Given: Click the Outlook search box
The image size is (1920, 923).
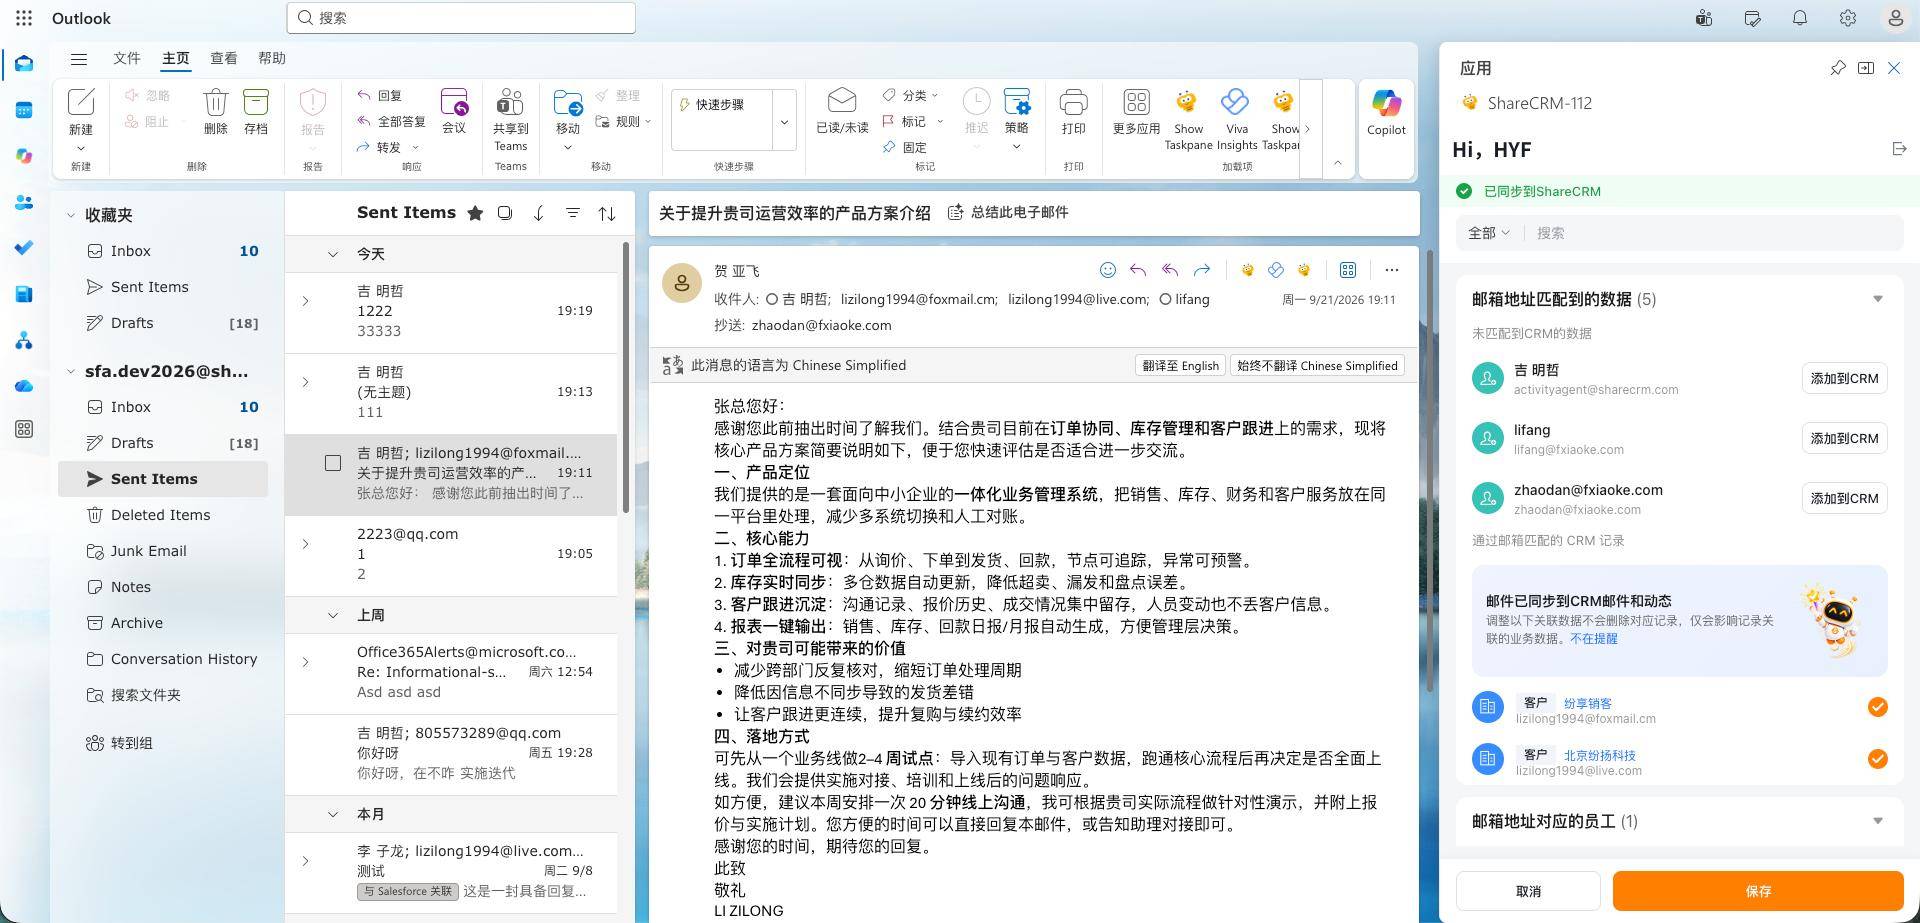Looking at the screenshot, I should [461, 18].
